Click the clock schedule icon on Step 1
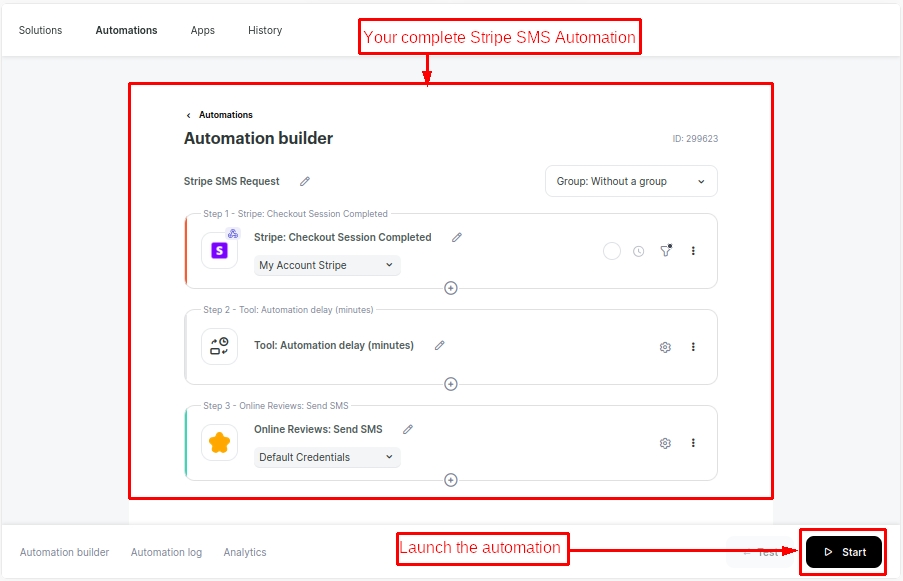Image resolution: width=903 pixels, height=581 pixels. point(638,251)
